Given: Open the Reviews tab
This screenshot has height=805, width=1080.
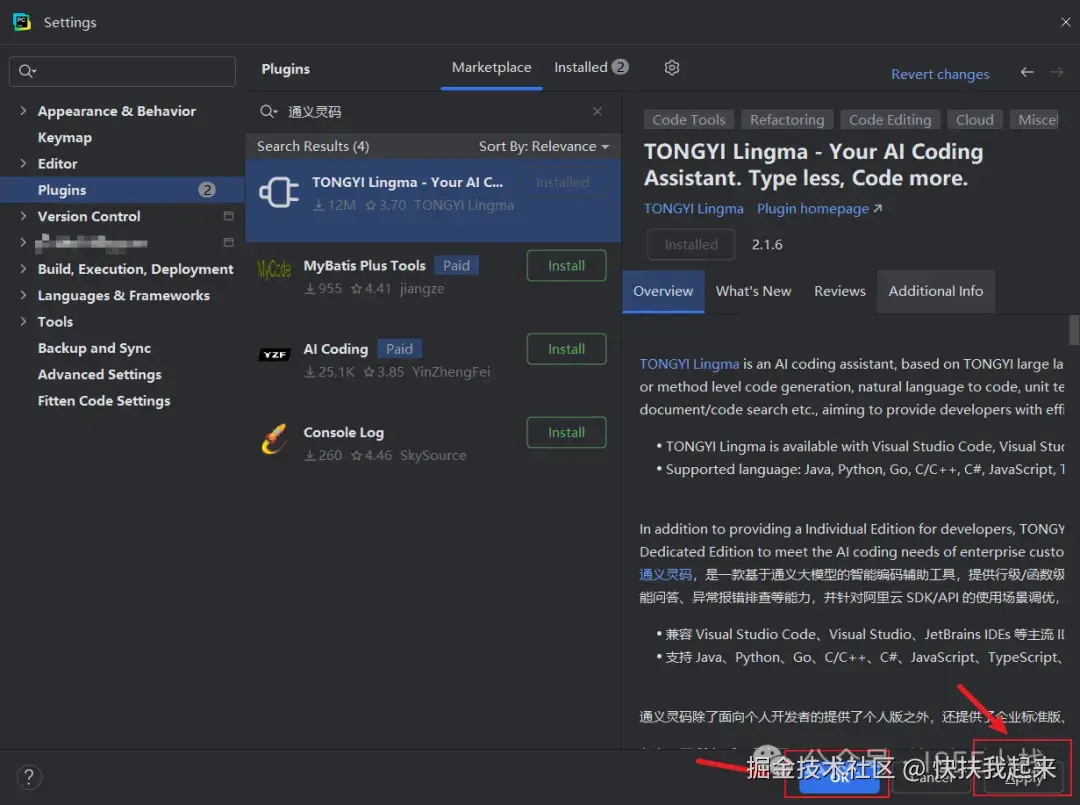Looking at the screenshot, I should pos(840,291).
